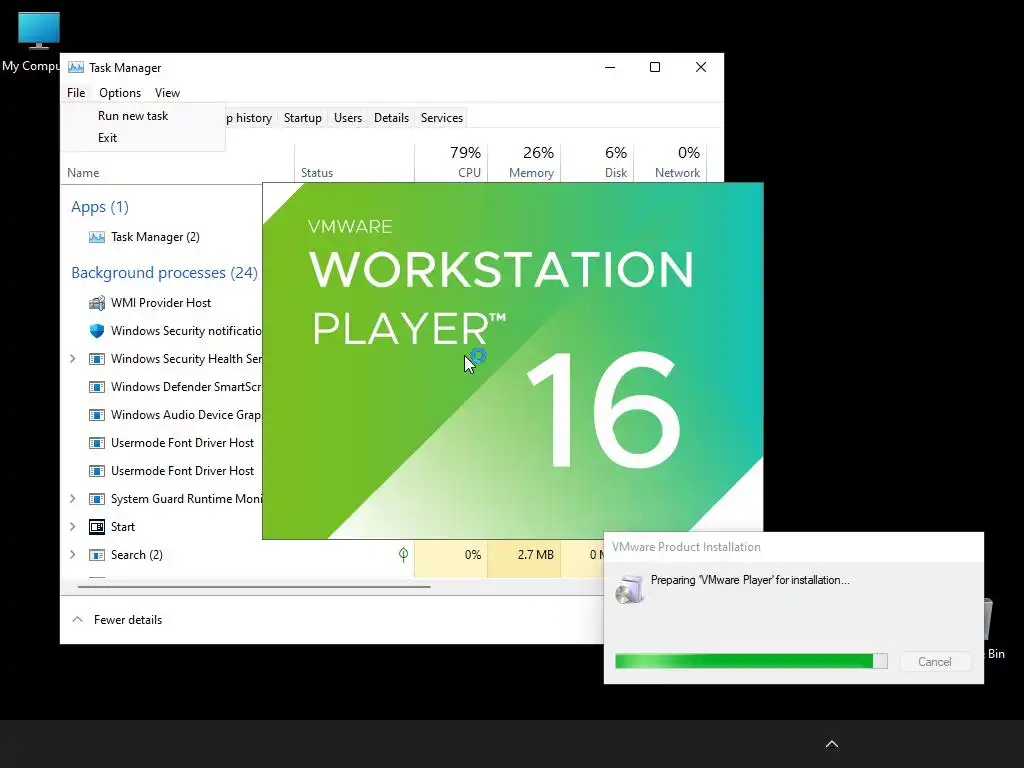Screen dimensions: 1024x768
Task: Switch to App history tab
Action: 249,118
